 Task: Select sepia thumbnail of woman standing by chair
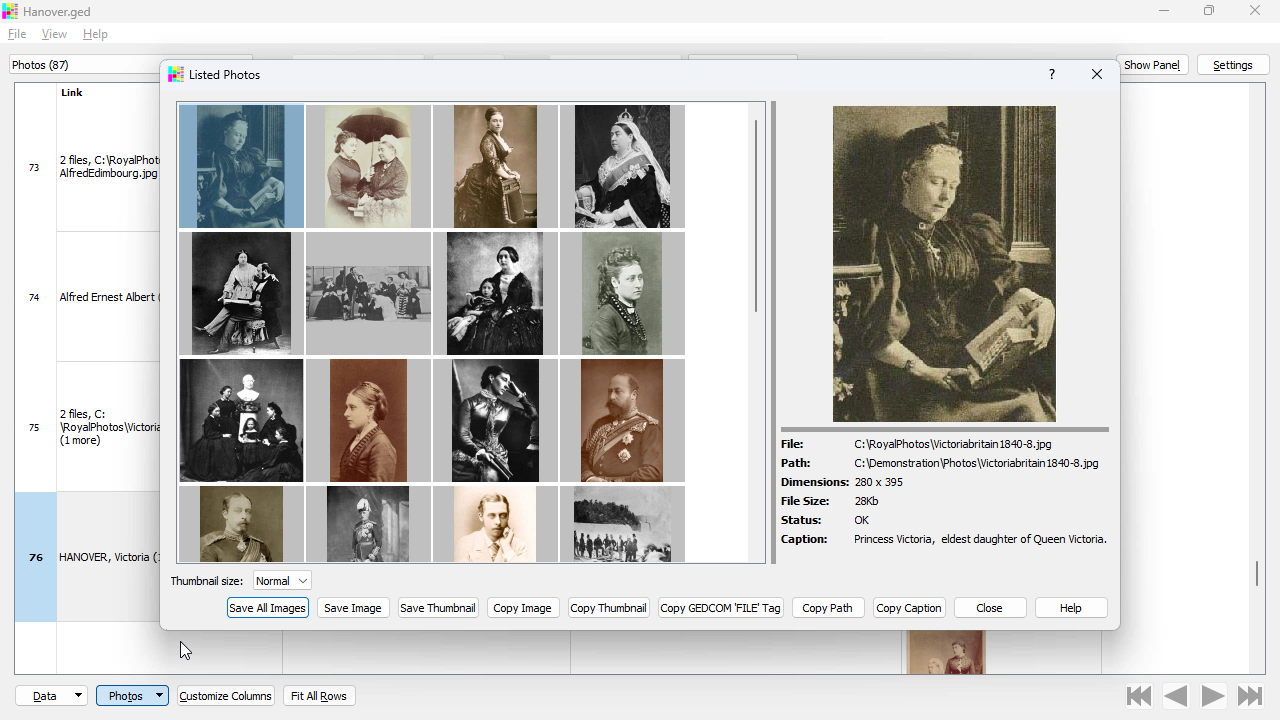tap(495, 166)
